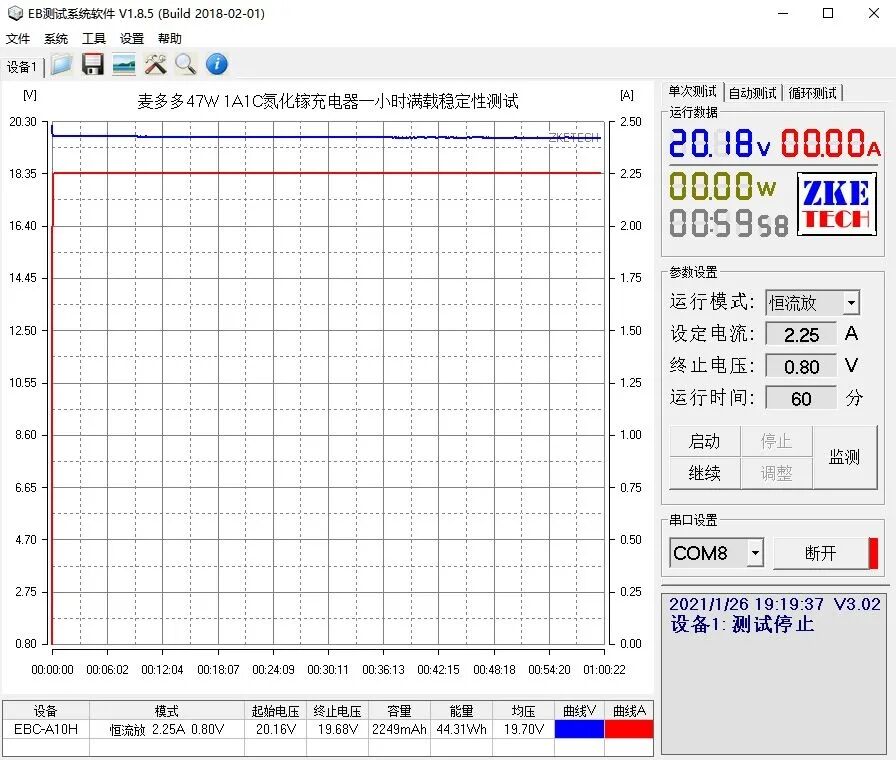The width and height of the screenshot is (896, 760).
Task: Open the 设置 menu
Action: pos(131,38)
